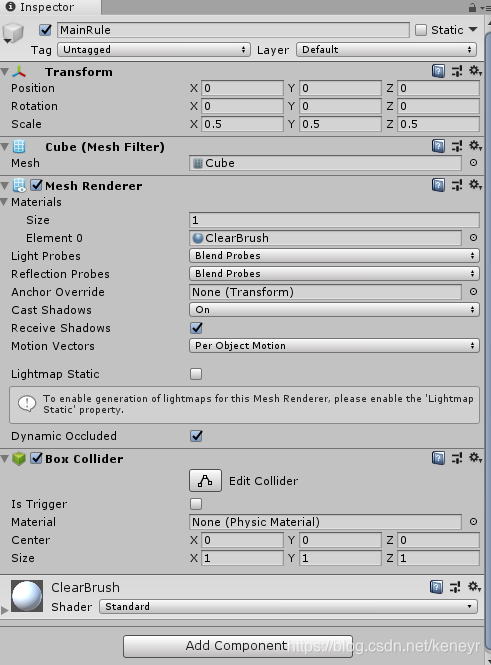
Task: Collapse the Materials foldout
Action: point(5,202)
